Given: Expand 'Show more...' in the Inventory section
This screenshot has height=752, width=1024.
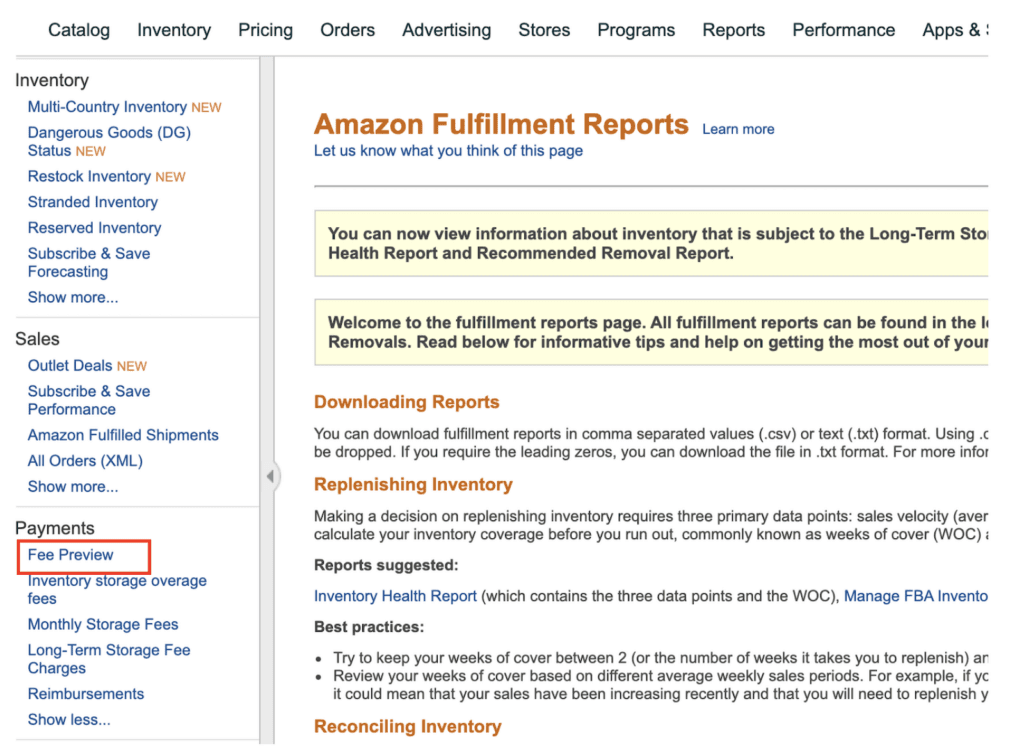Looking at the screenshot, I should coord(72,297).
